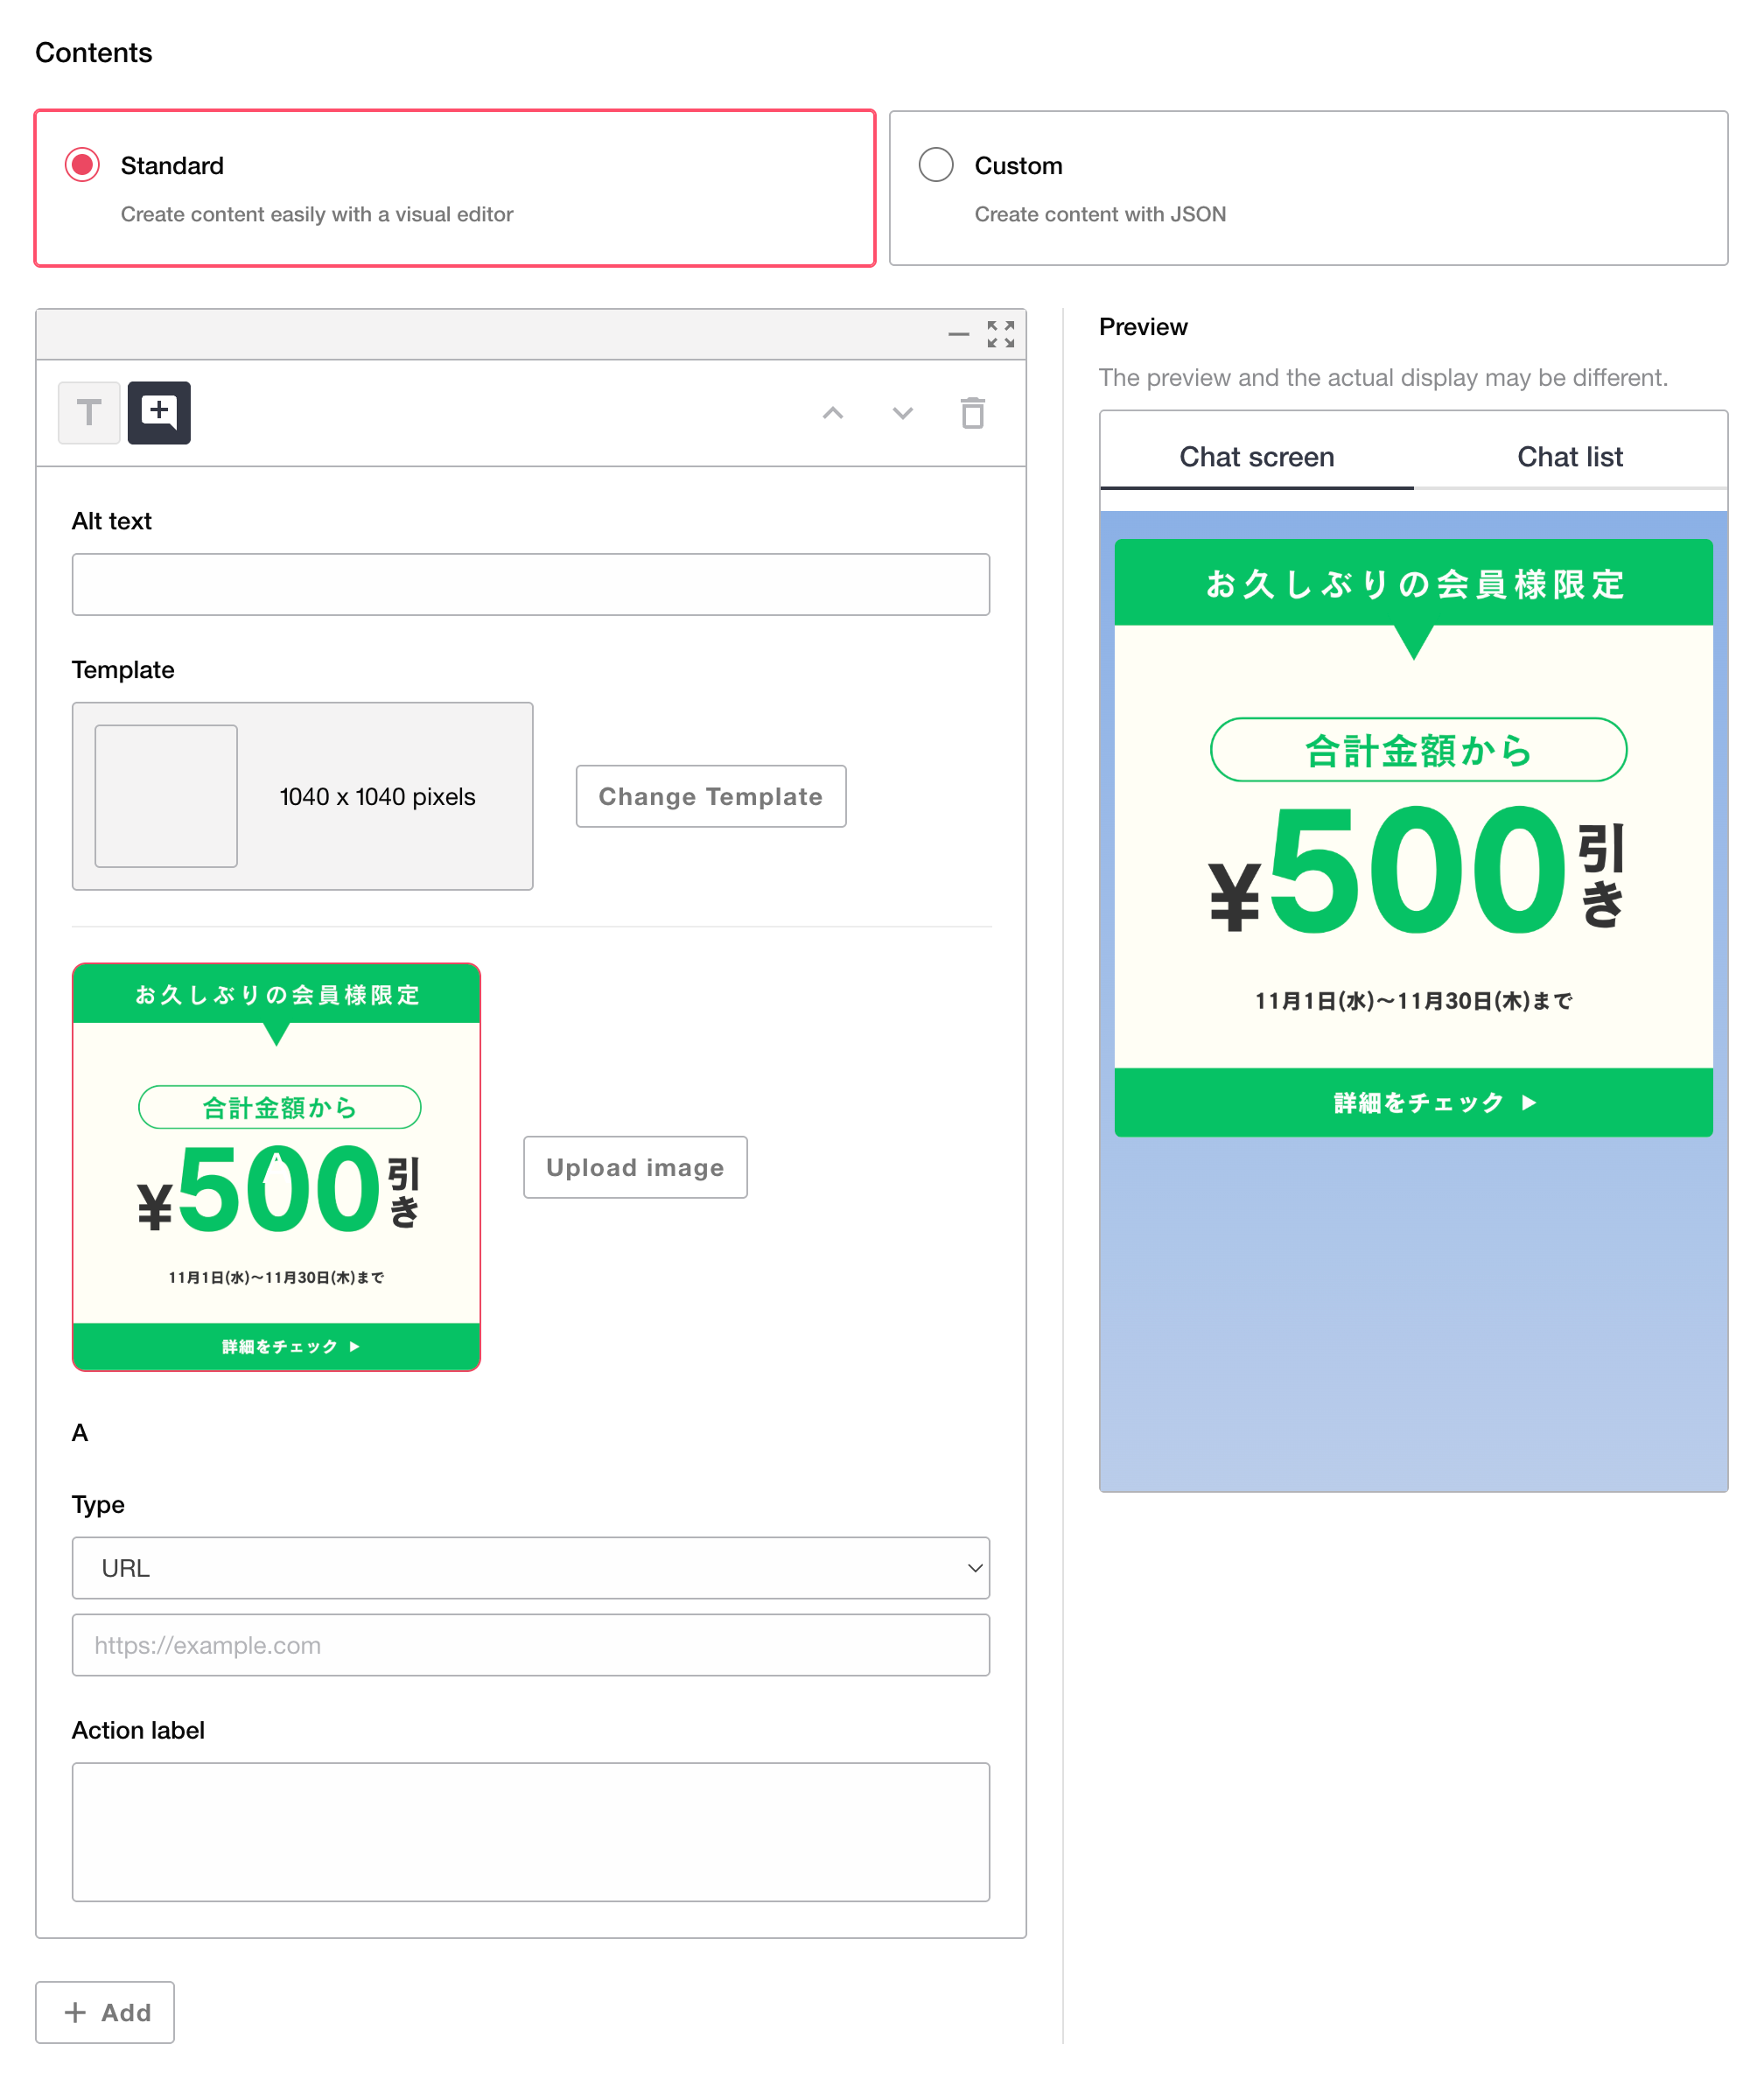Screen dimensions: 1764x2079
Task: Switch to the Chat list tab
Action: [1569, 457]
